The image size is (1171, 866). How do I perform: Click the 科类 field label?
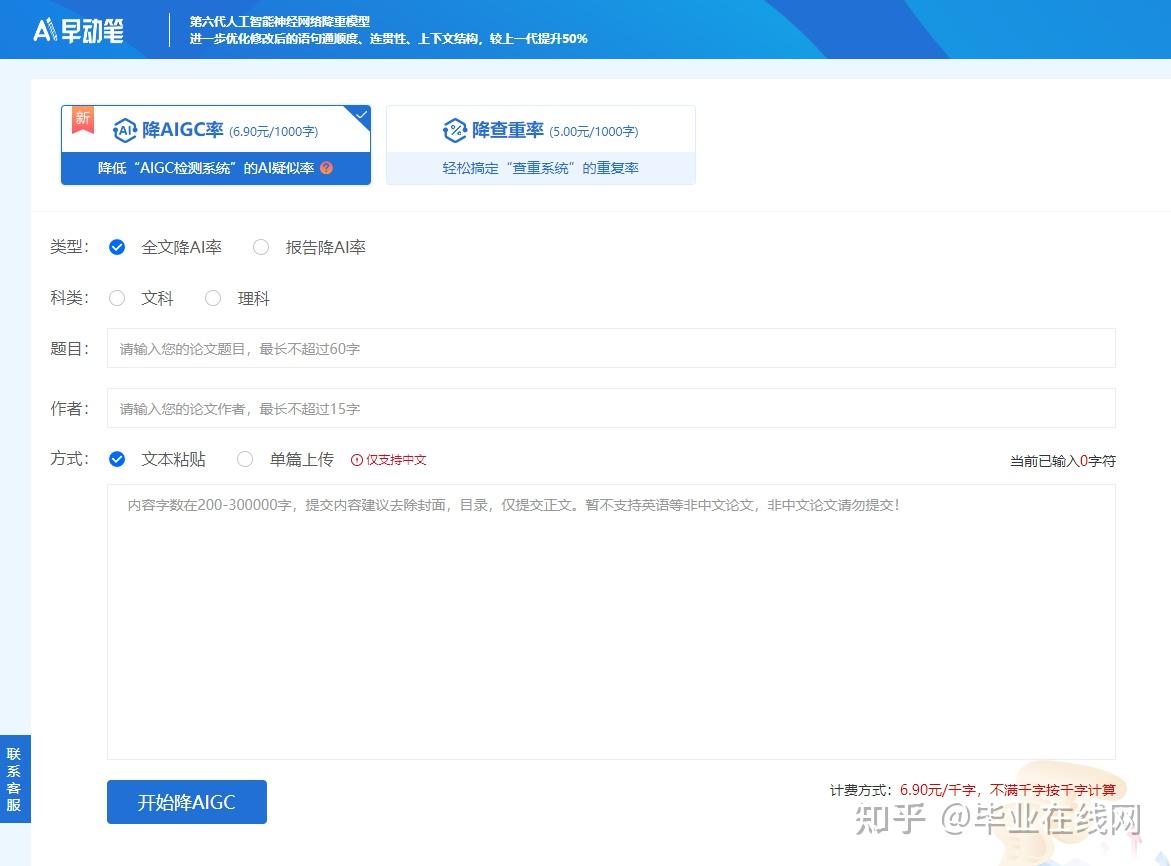[69, 299]
